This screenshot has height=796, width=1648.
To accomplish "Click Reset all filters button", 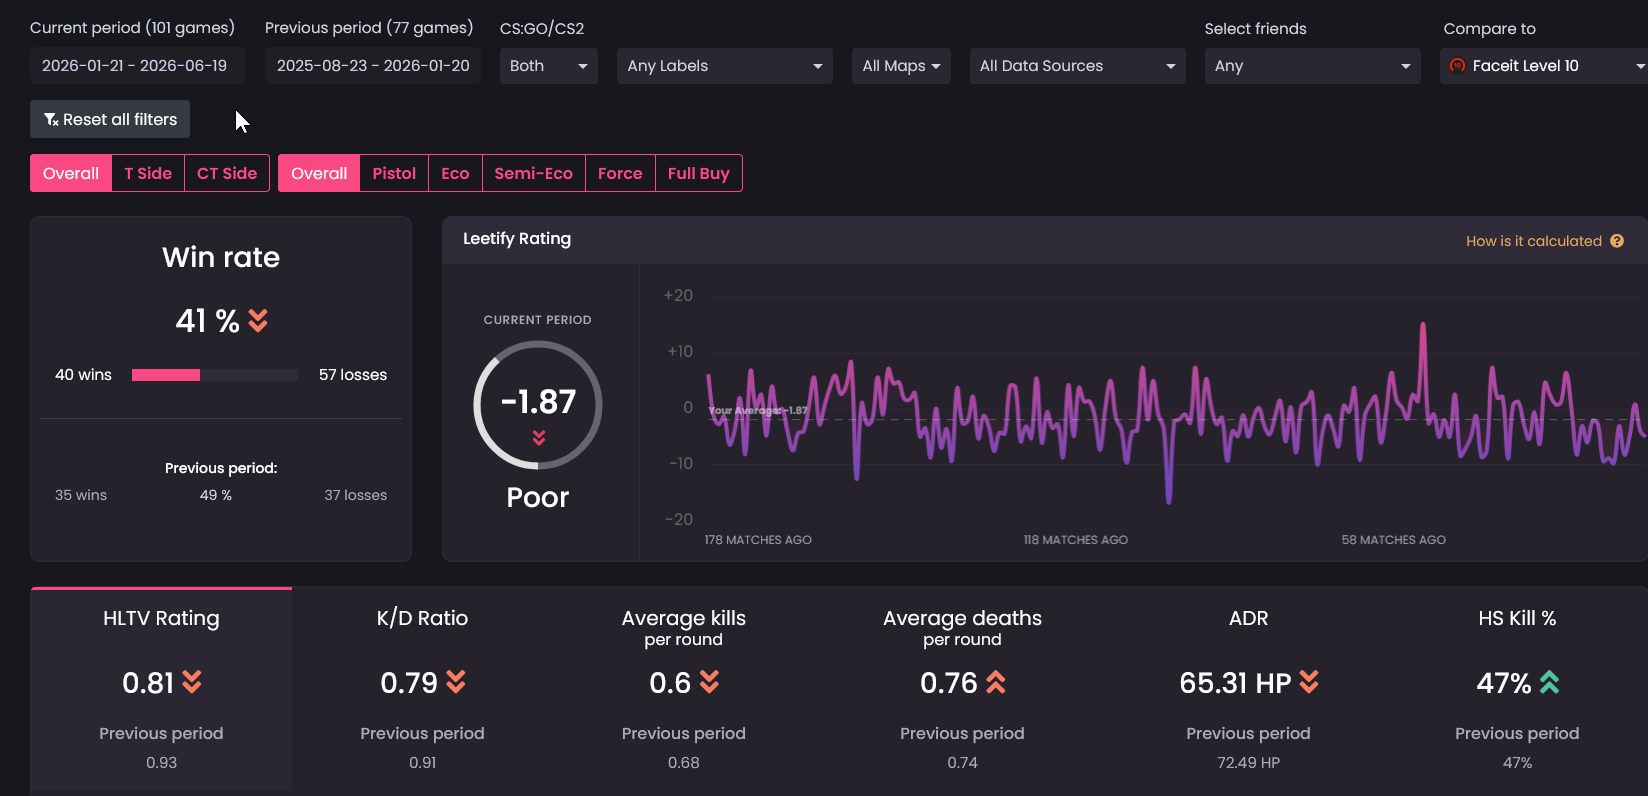I will pos(110,119).
